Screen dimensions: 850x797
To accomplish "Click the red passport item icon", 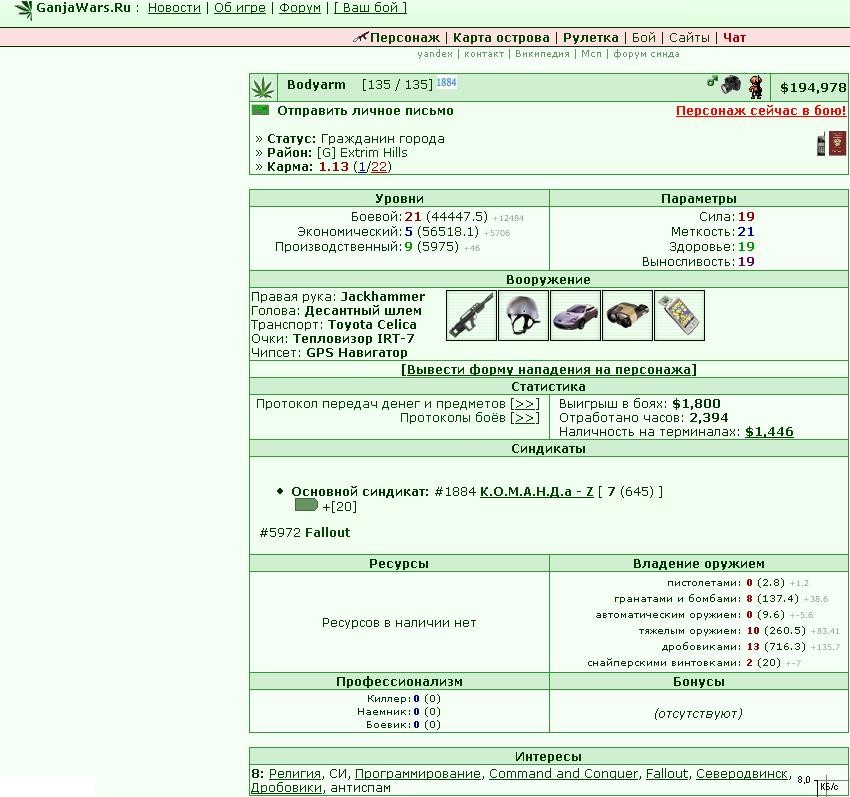I will click(838, 144).
